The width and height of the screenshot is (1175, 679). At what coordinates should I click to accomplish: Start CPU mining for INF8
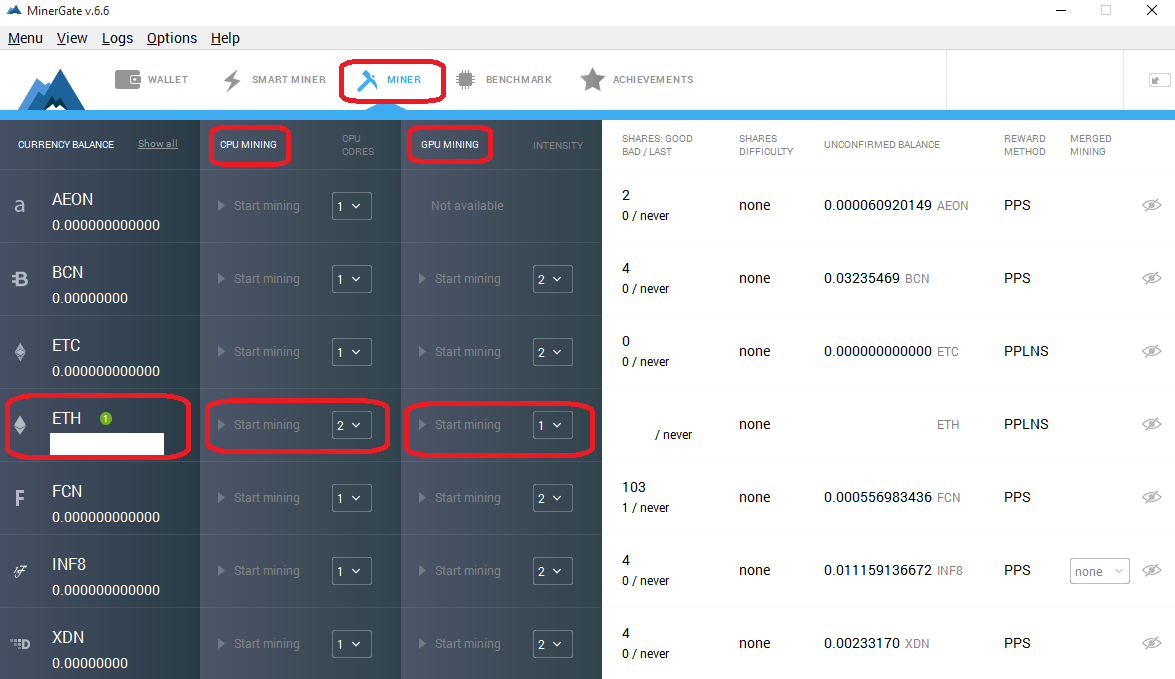coord(259,571)
